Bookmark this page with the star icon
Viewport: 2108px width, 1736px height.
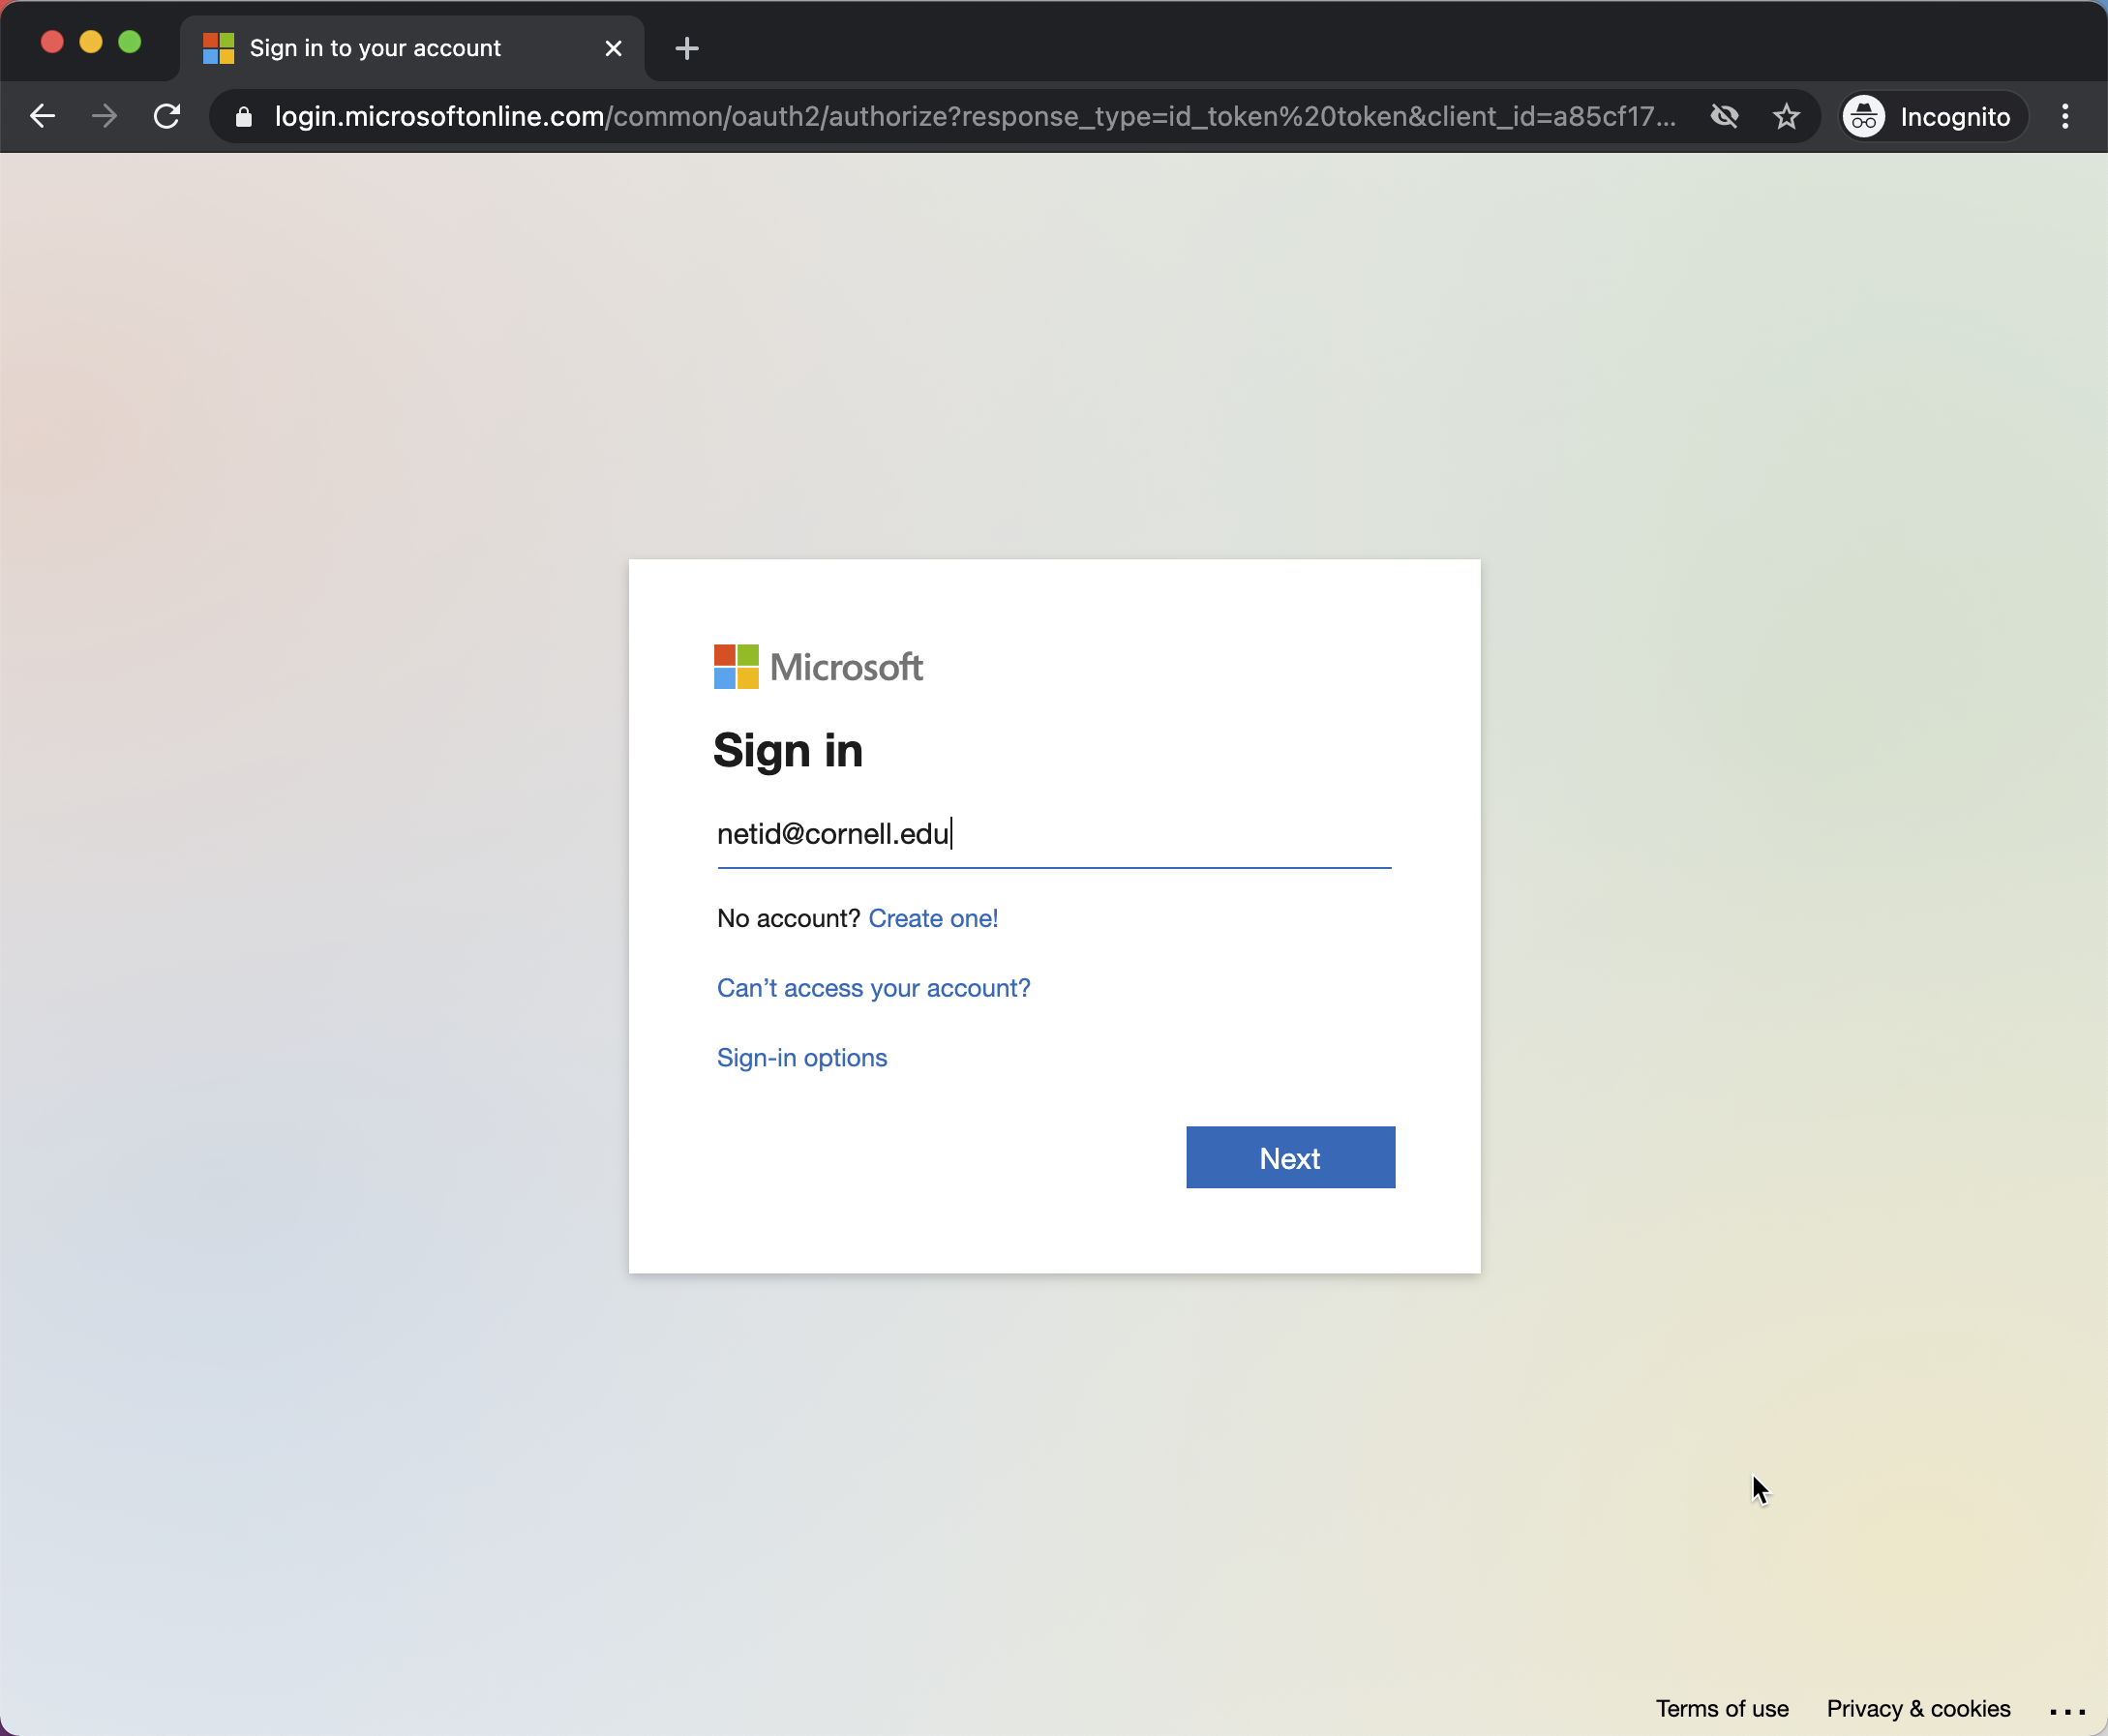coord(1786,117)
